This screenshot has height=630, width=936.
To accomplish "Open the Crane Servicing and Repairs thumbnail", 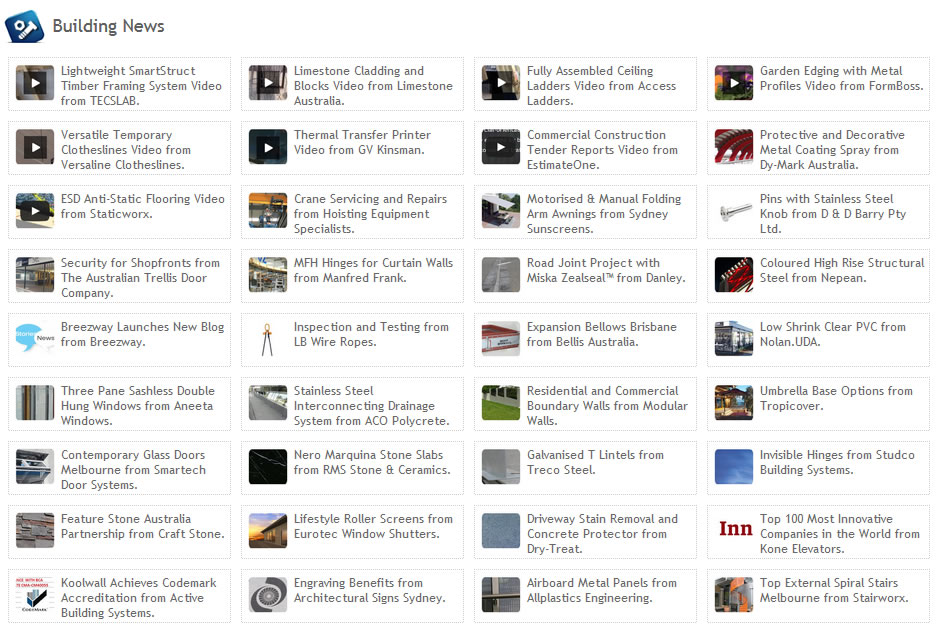I will tap(268, 211).
